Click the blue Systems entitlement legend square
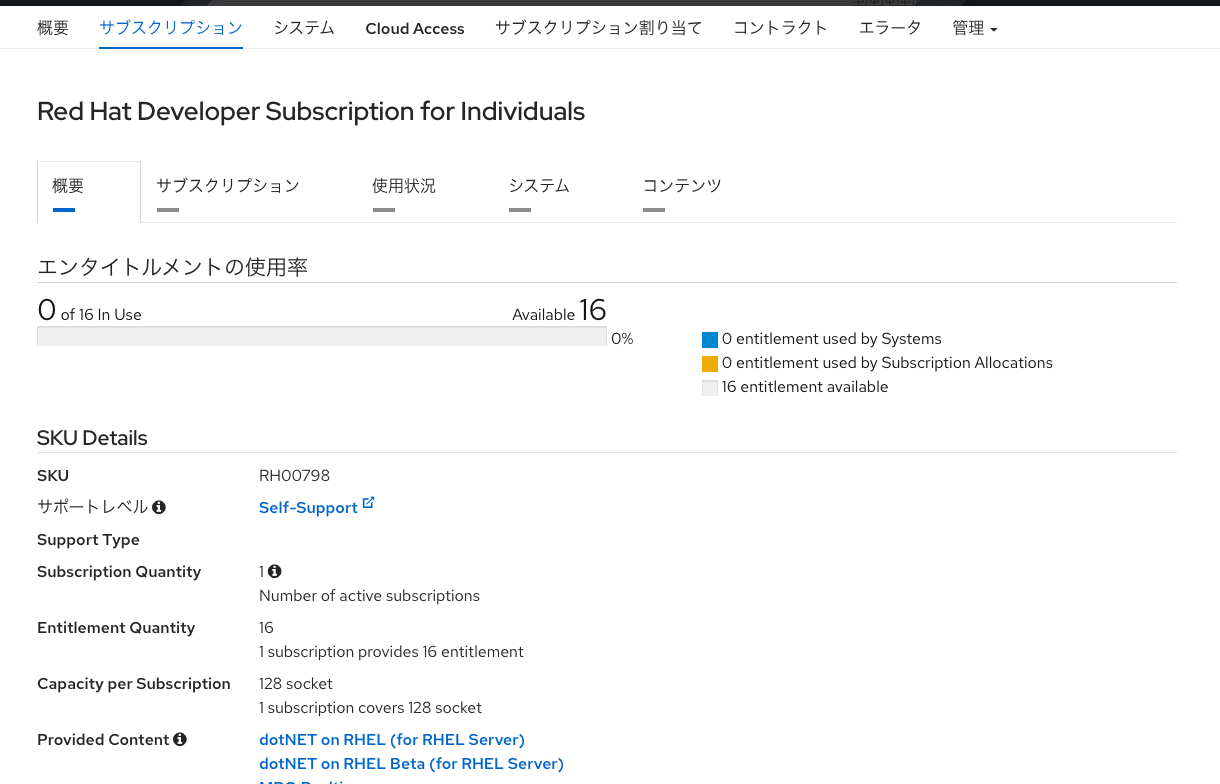 pos(710,339)
